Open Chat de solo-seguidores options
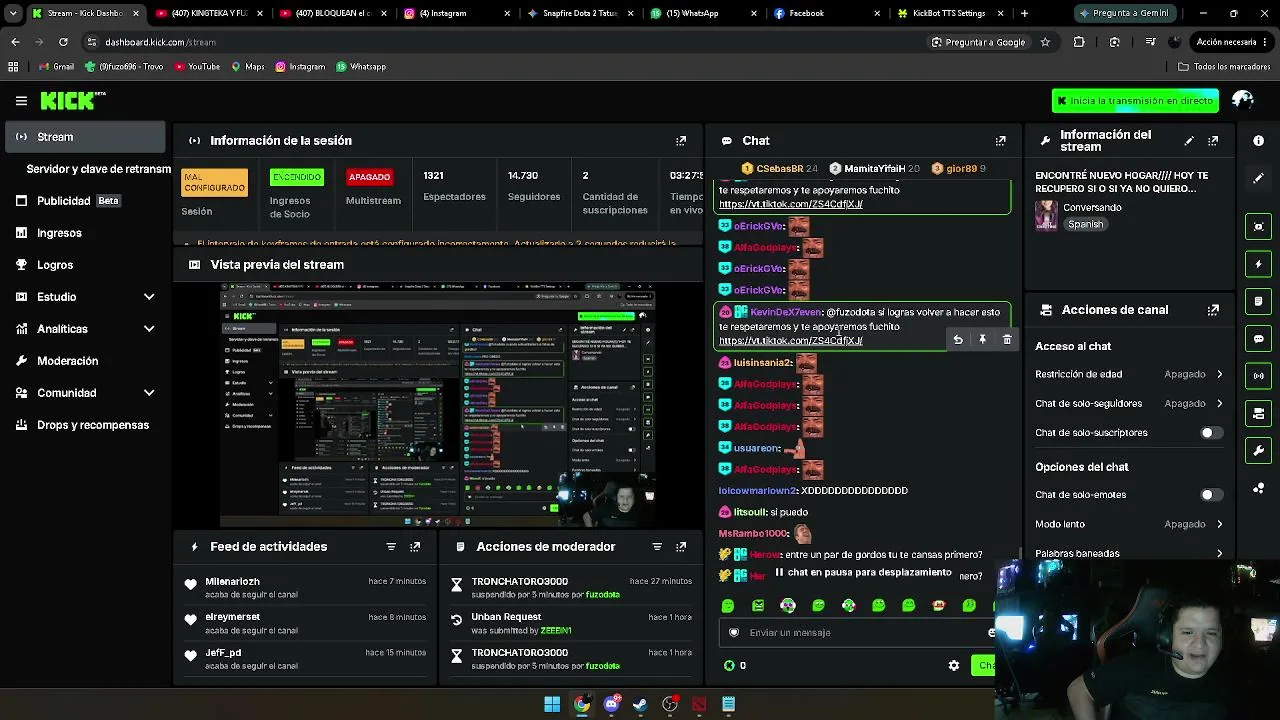Image resolution: width=1280 pixels, height=720 pixels. click(1129, 404)
